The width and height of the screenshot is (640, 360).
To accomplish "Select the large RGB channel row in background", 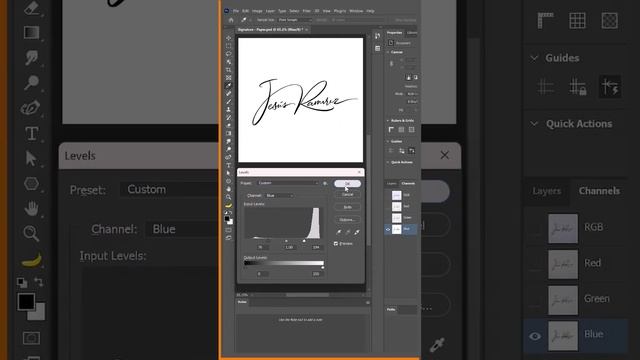I will [x=576, y=228].
